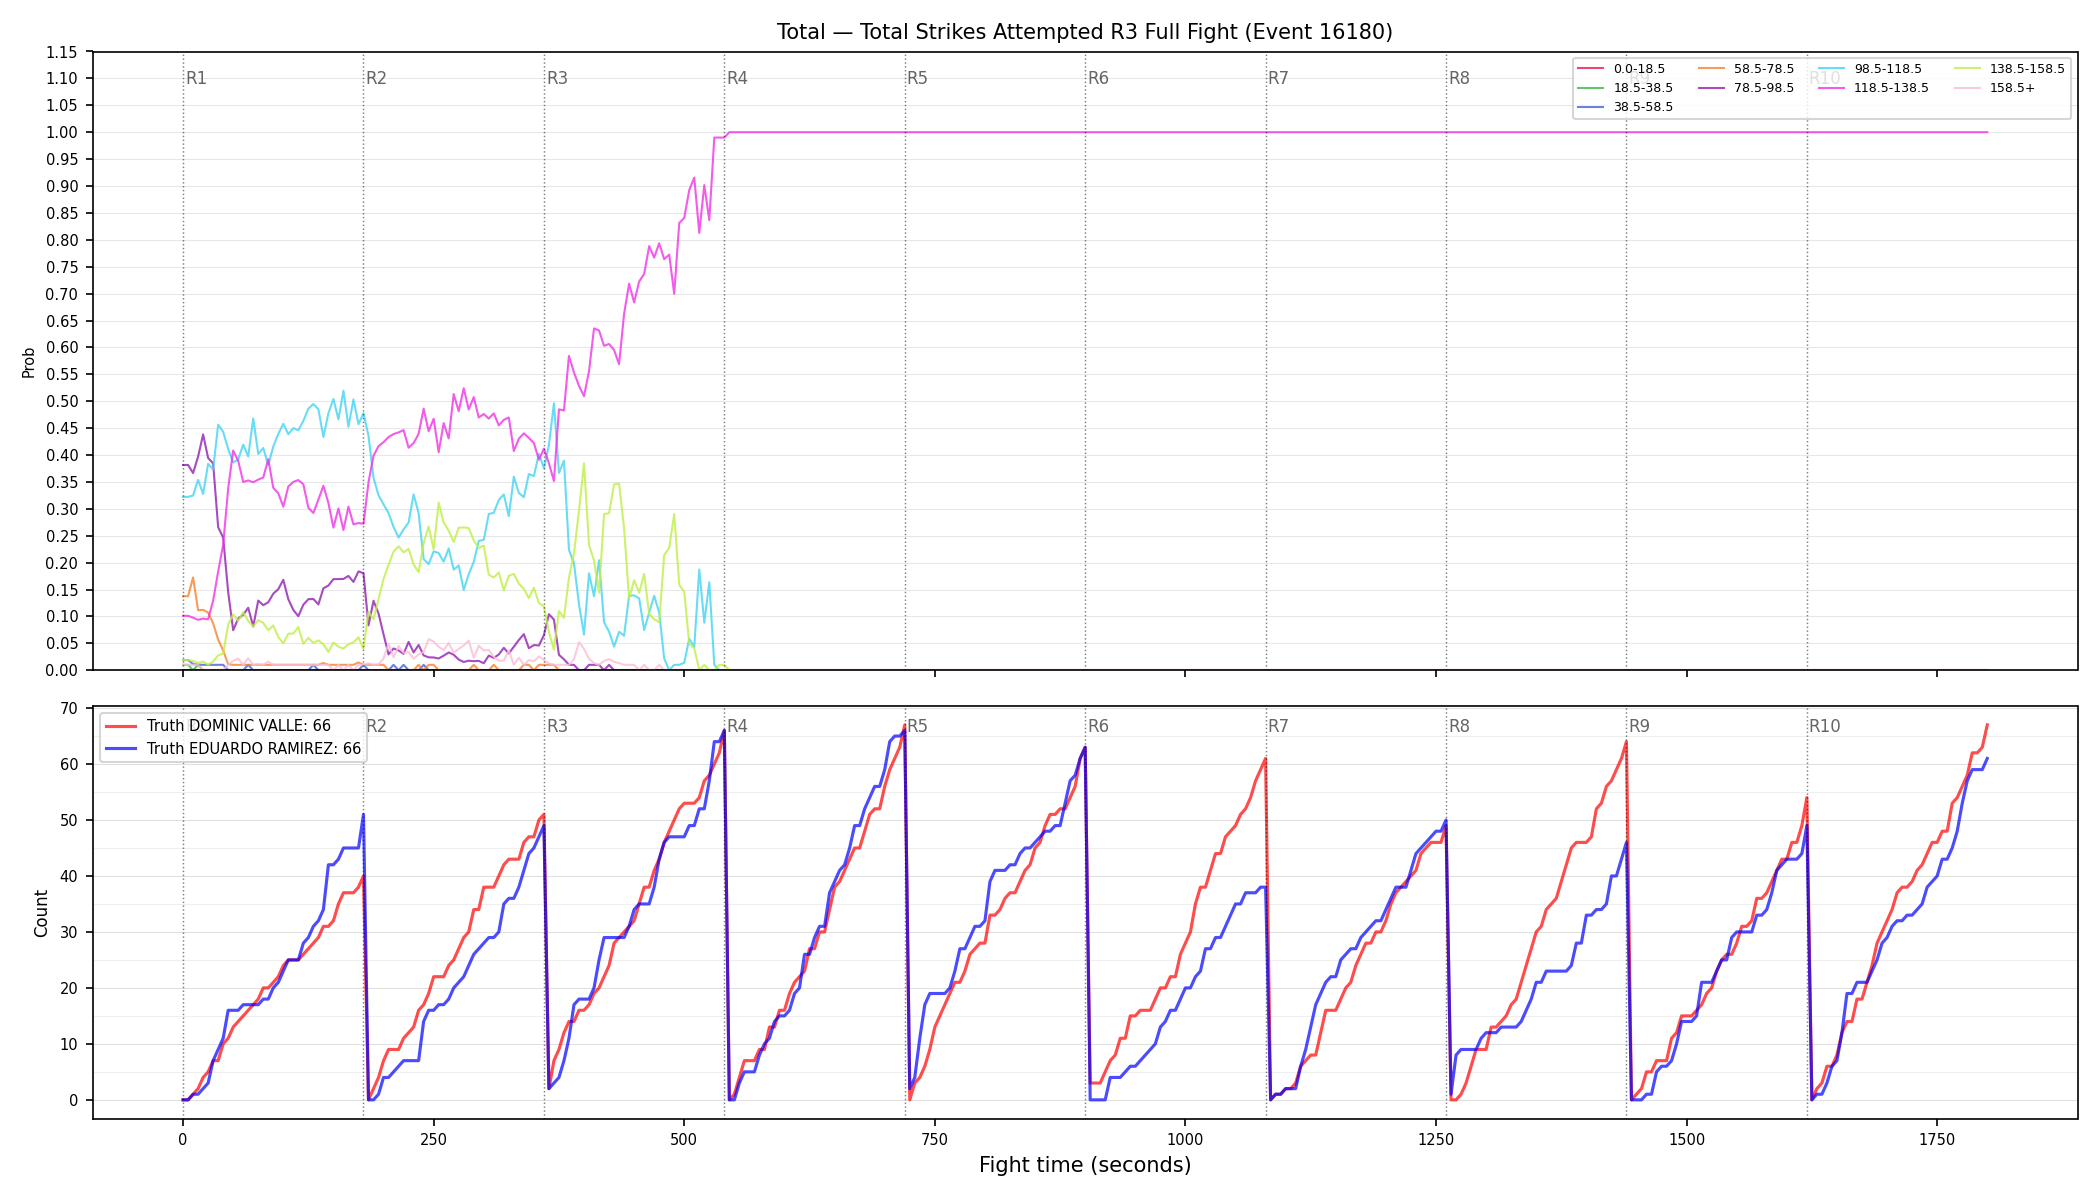Screen dimensions: 2100x1200
Task: Click the 158.5+ pink legend entry
Action: click(1994, 88)
